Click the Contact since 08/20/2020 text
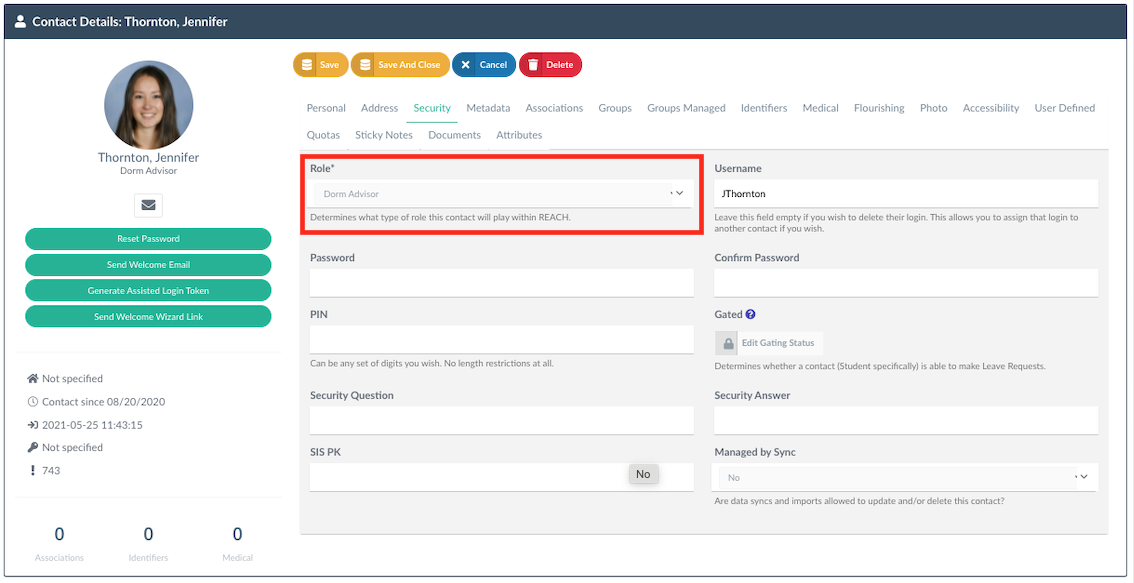The image size is (1134, 583). coord(103,401)
